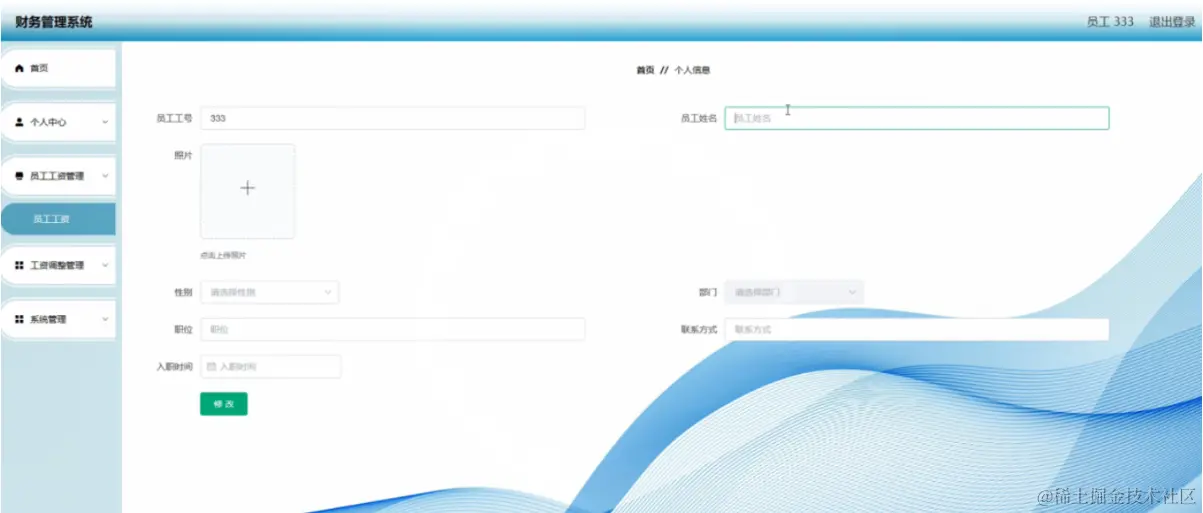This screenshot has height=513, width=1203.
Task: Open the 首页 sidebar menu item
Action: [x=58, y=69]
